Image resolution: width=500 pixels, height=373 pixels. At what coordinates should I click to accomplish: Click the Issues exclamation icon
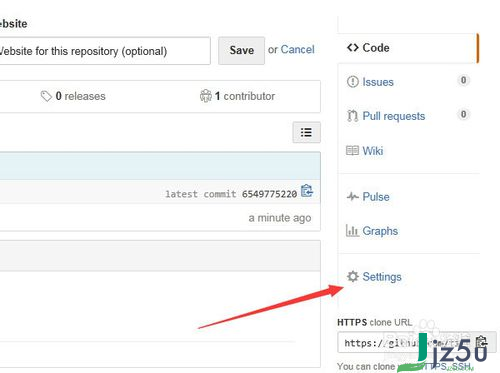pos(353,82)
